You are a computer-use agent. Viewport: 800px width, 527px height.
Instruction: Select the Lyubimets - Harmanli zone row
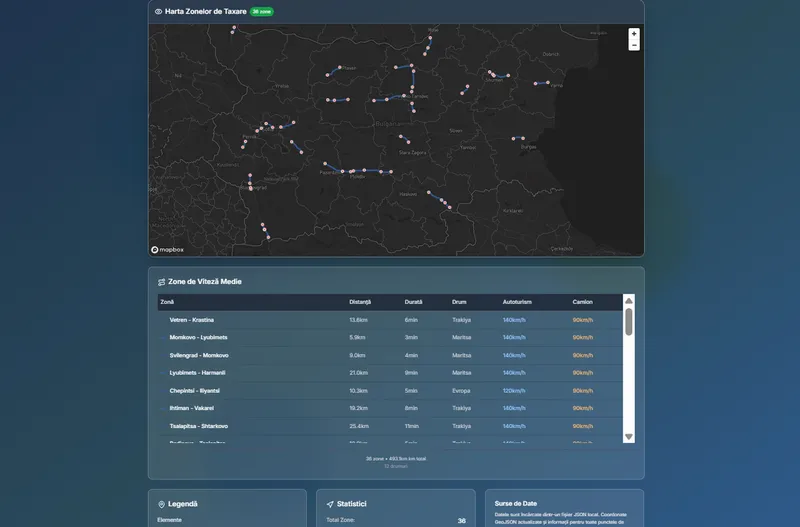coord(390,372)
